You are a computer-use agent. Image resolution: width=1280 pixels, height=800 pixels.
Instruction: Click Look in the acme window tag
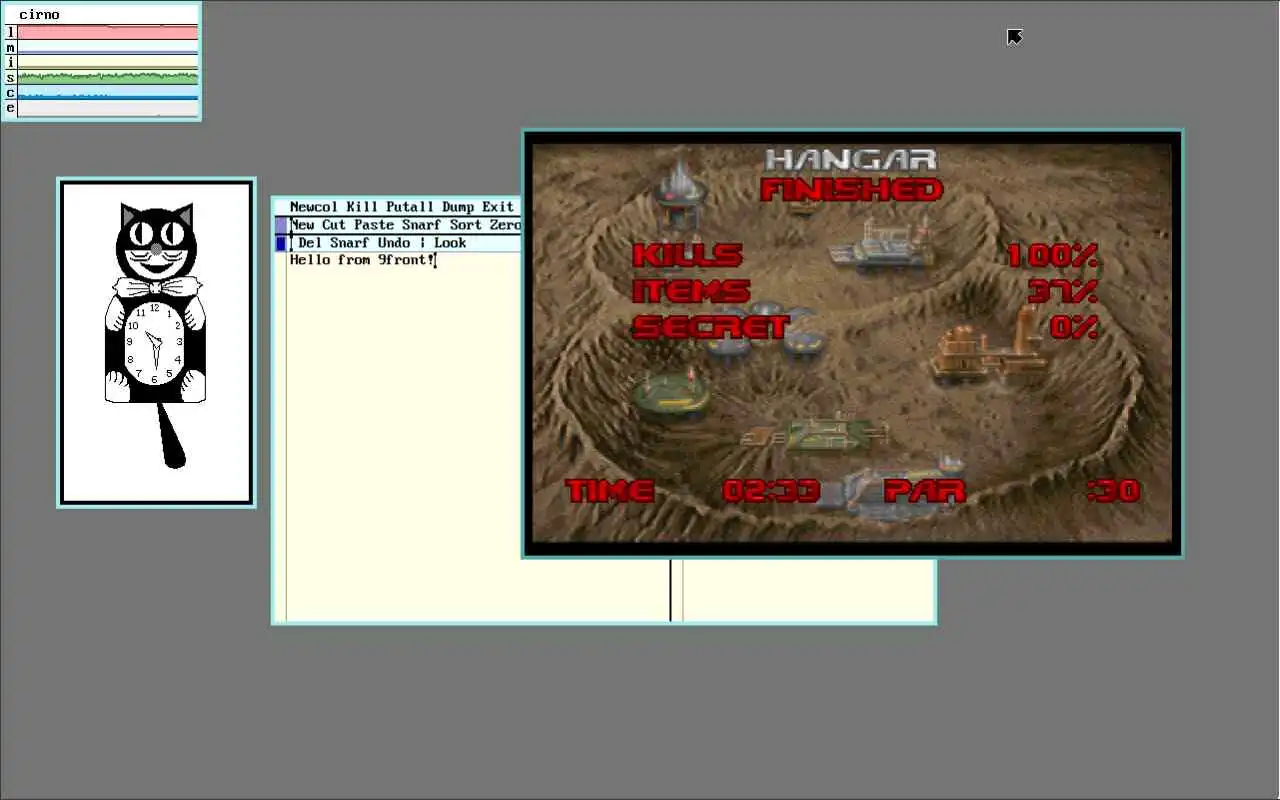click(450, 243)
